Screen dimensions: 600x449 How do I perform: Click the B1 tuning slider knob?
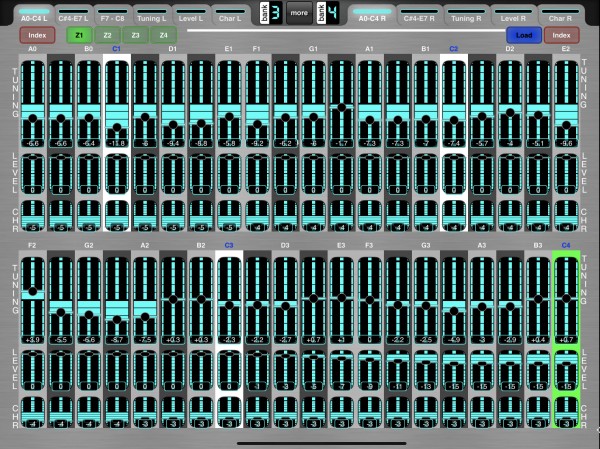(426, 119)
